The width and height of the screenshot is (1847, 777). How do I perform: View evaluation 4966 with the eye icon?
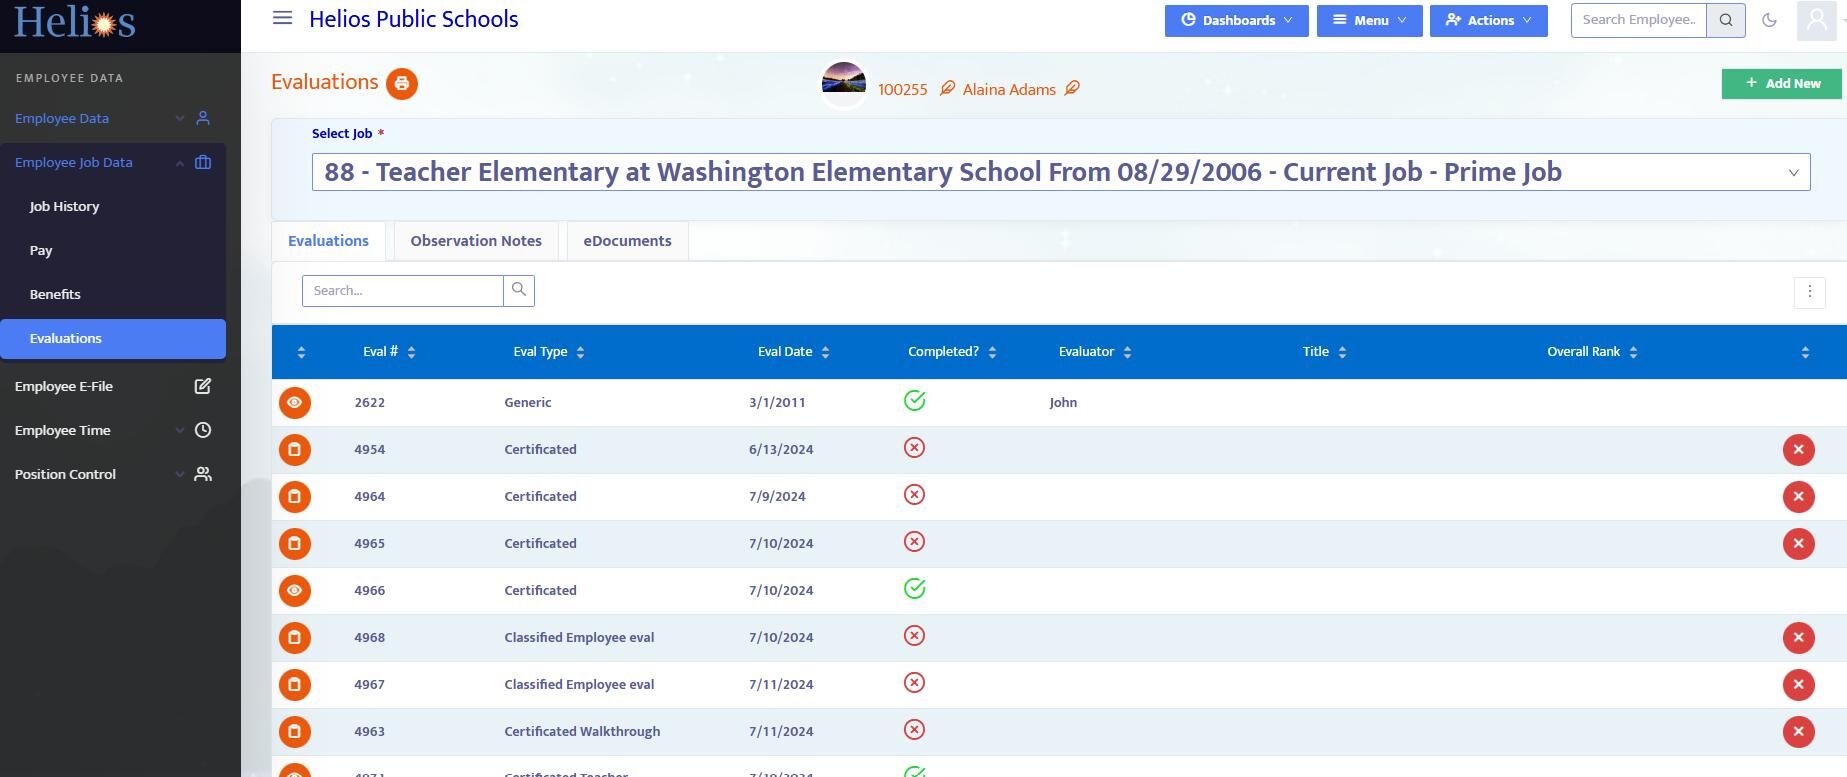click(x=295, y=590)
